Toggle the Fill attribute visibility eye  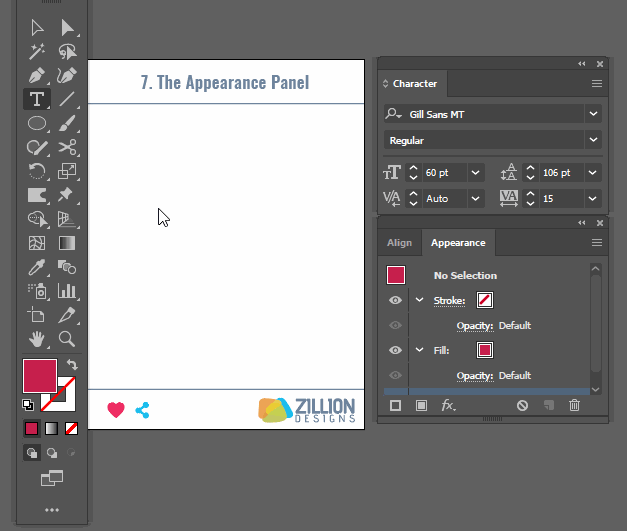(395, 350)
